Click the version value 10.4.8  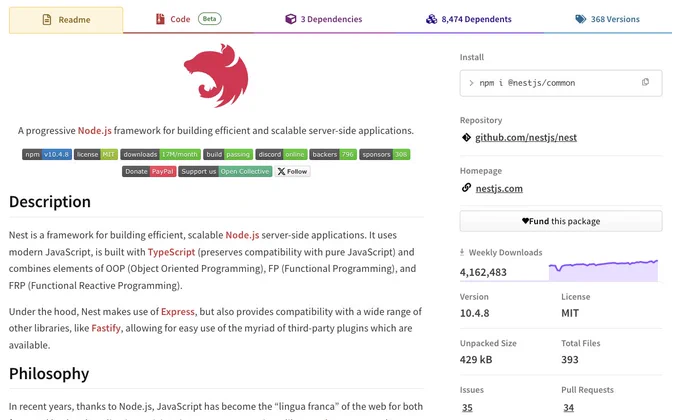click(474, 313)
